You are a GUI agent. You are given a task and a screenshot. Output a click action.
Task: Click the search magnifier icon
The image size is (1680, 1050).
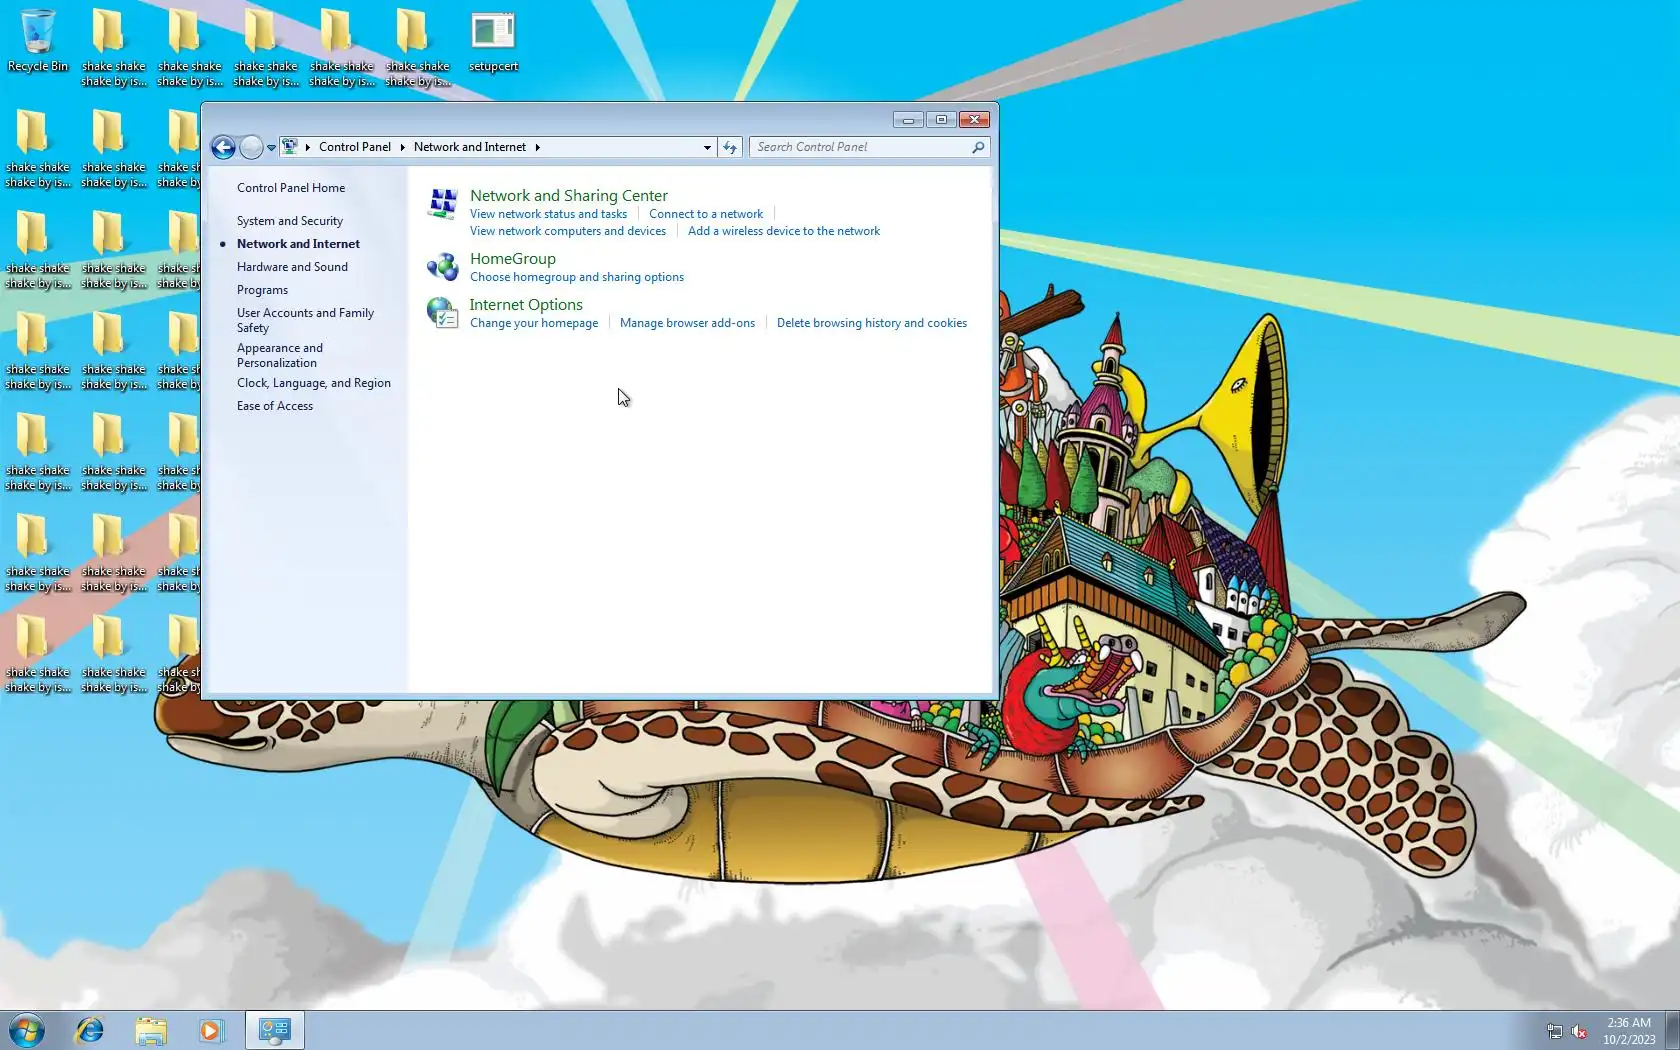click(x=978, y=147)
